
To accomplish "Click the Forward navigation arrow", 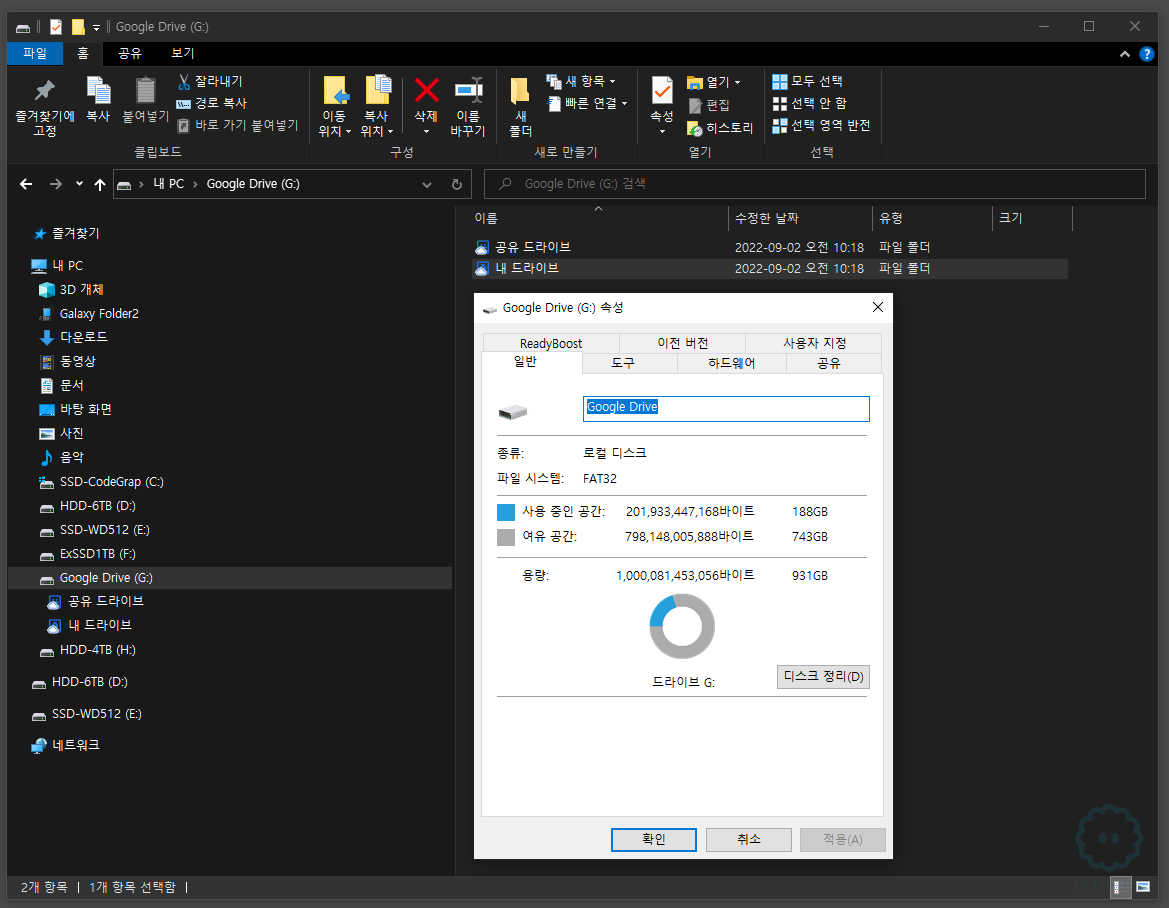I will coord(56,184).
